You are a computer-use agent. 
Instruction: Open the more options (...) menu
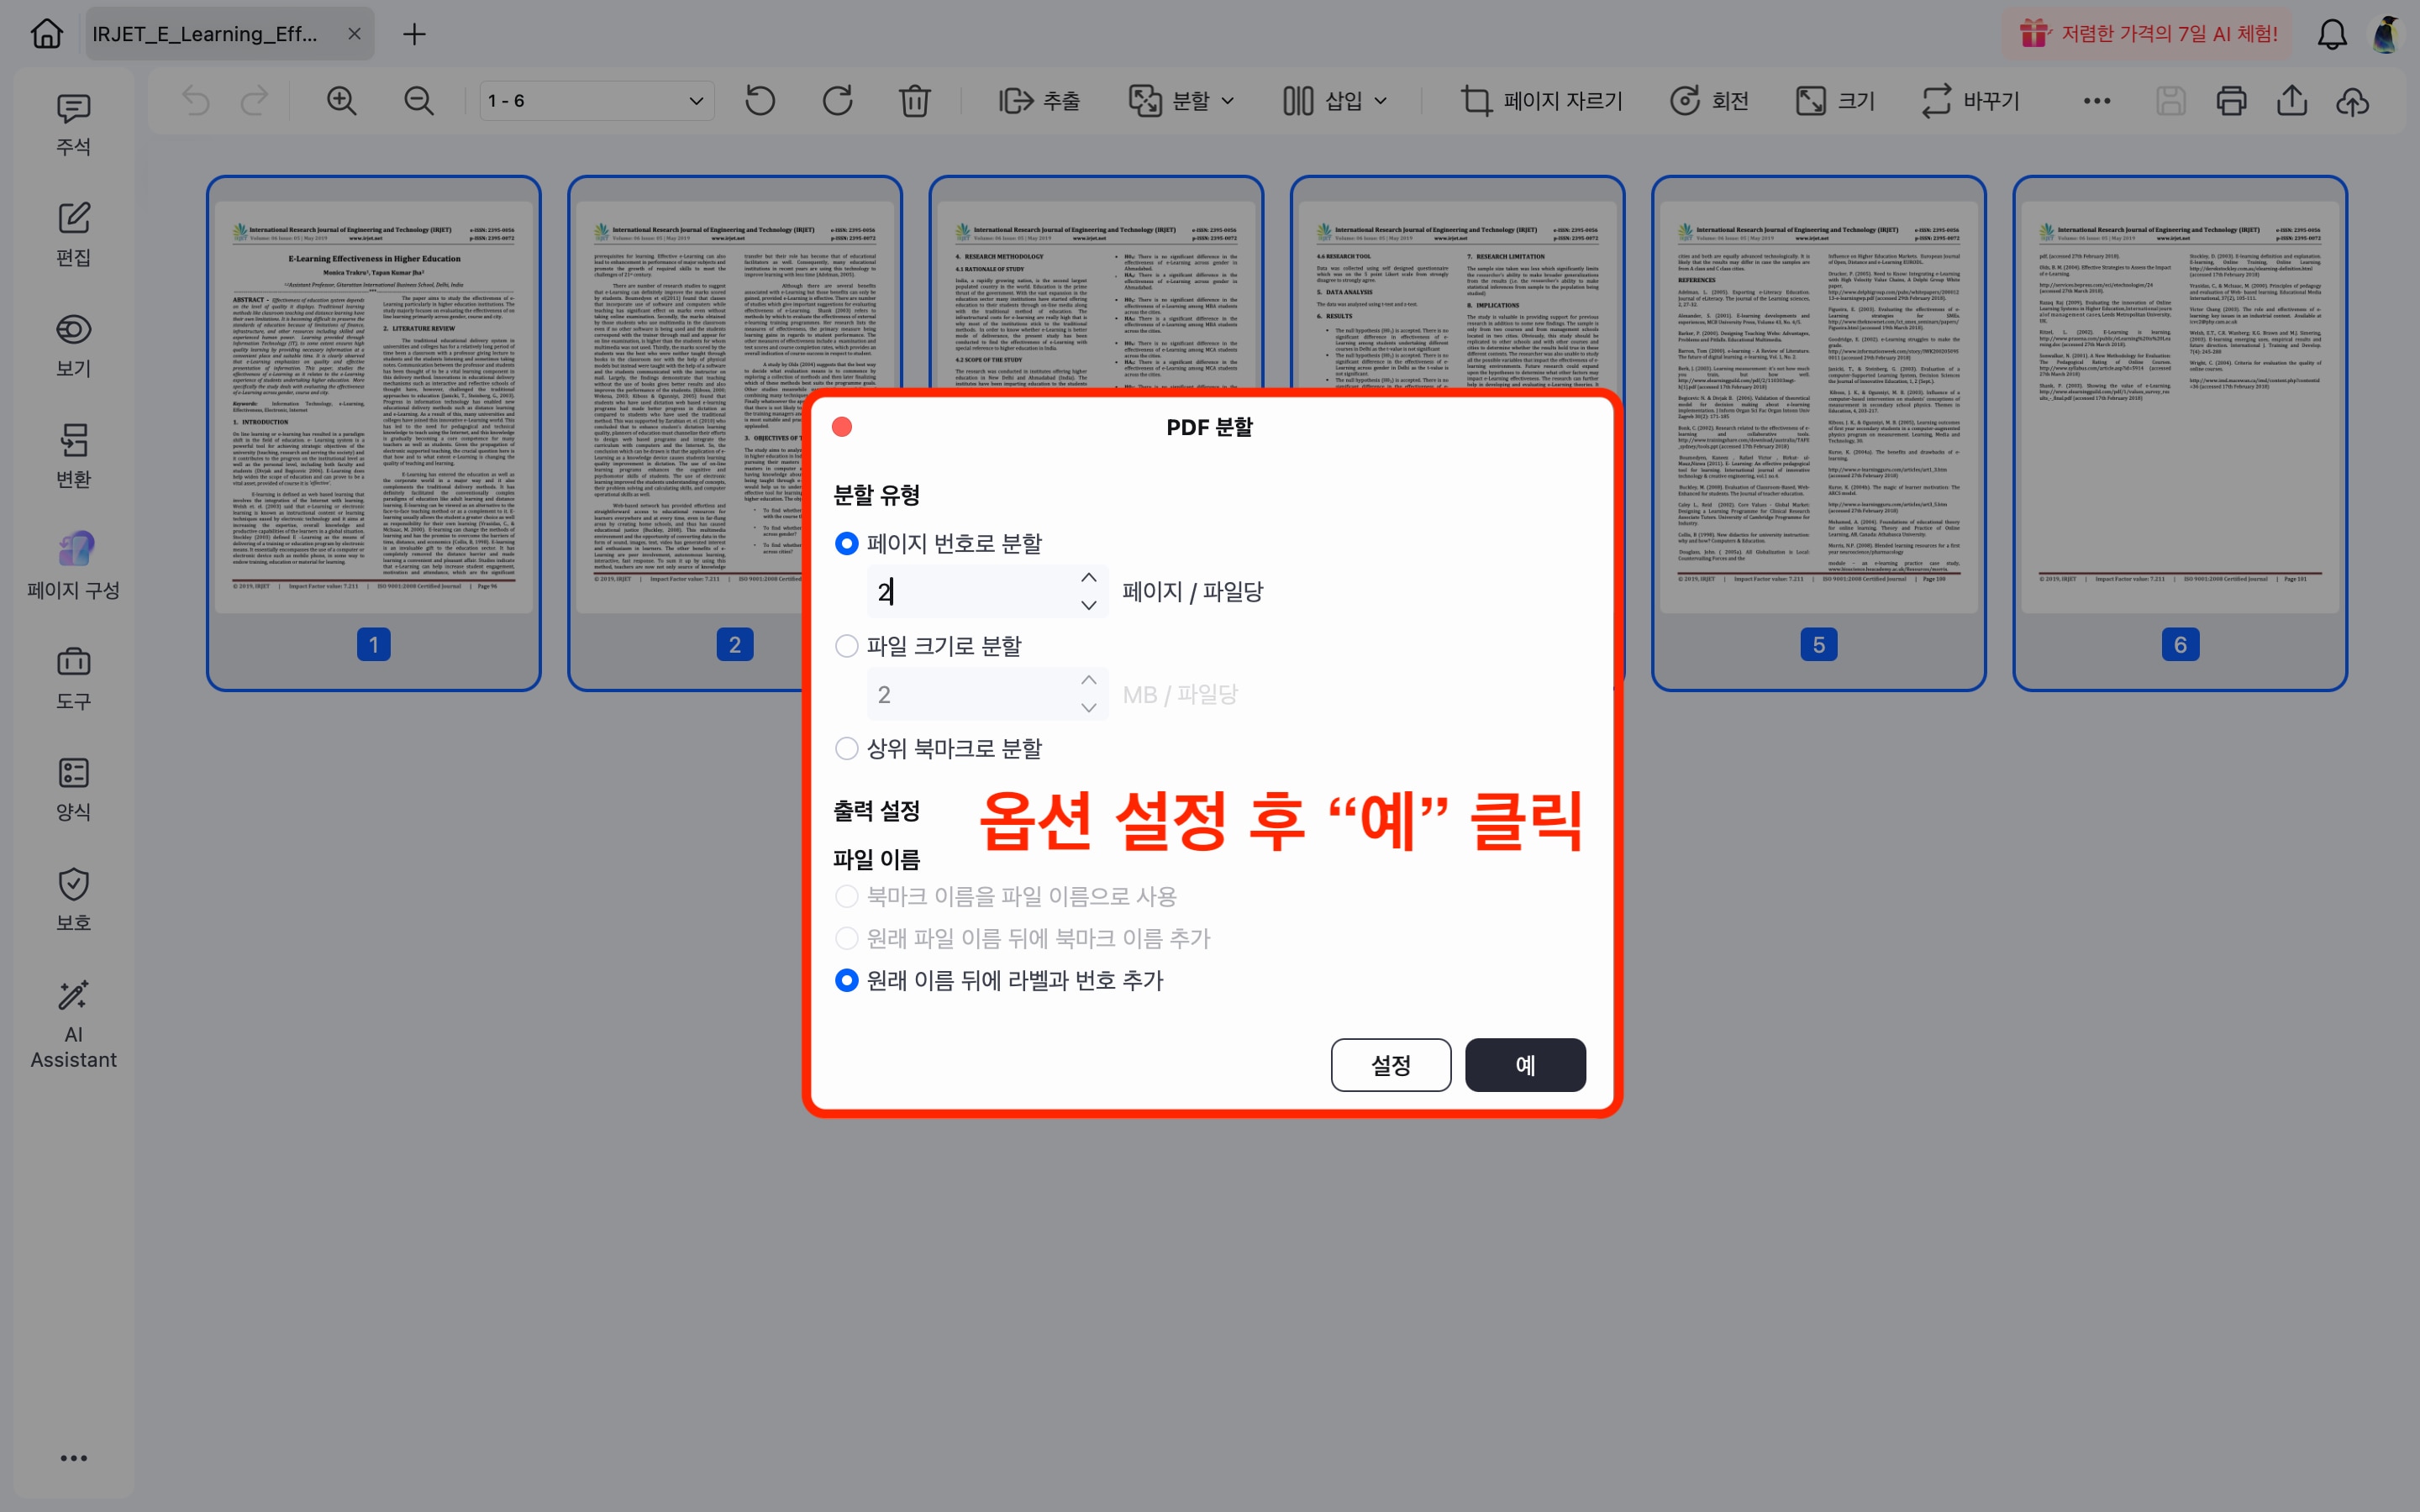(2095, 100)
